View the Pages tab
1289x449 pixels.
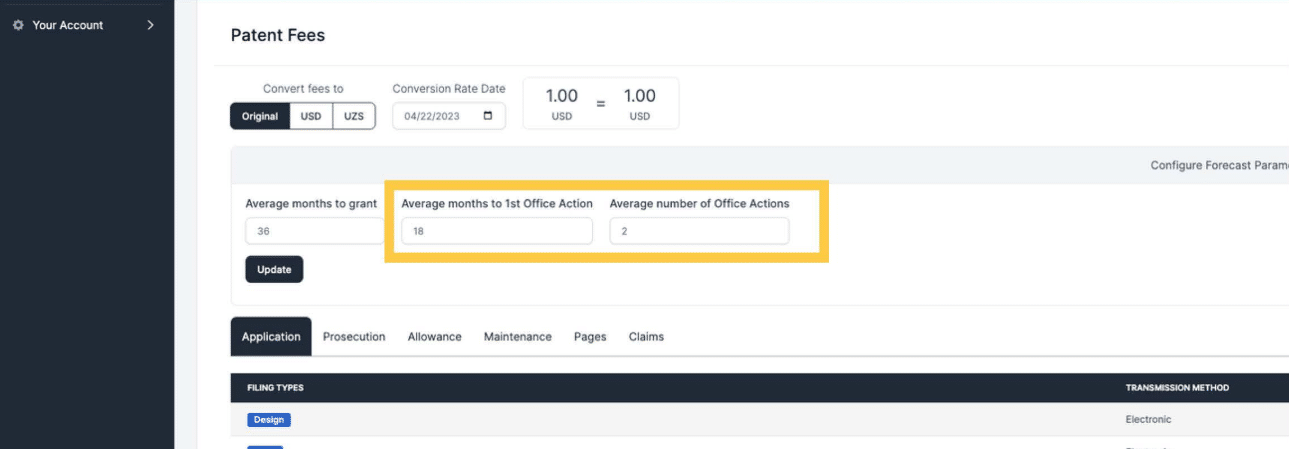(x=590, y=337)
